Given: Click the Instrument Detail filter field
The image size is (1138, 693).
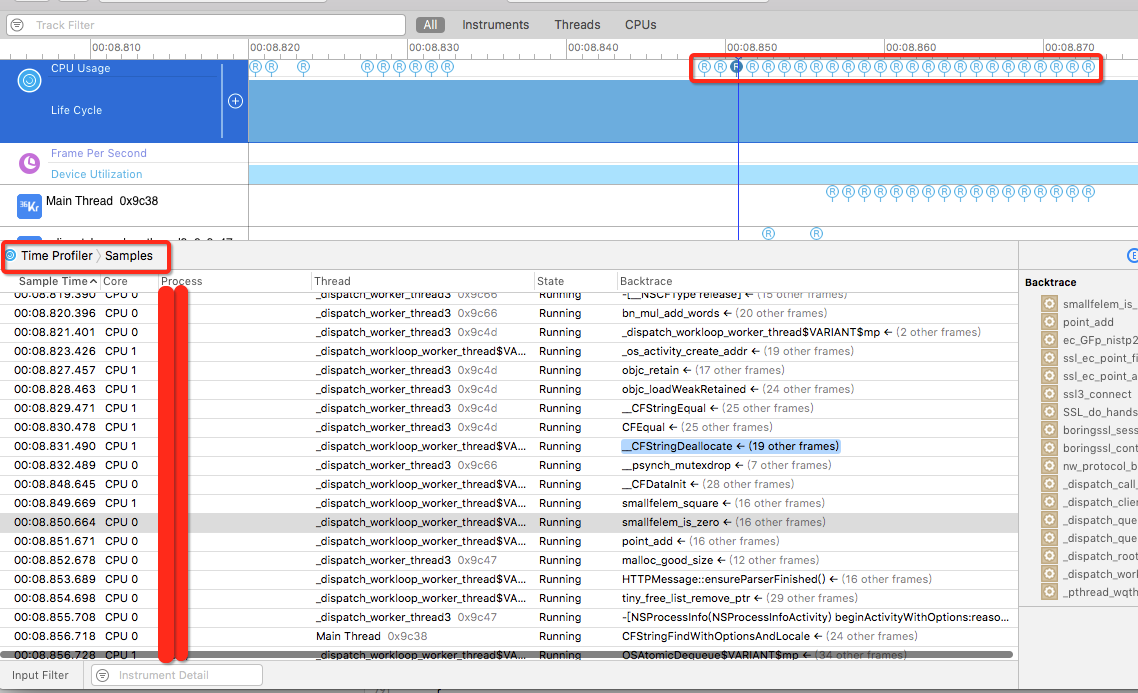Looking at the screenshot, I should click(x=176, y=675).
